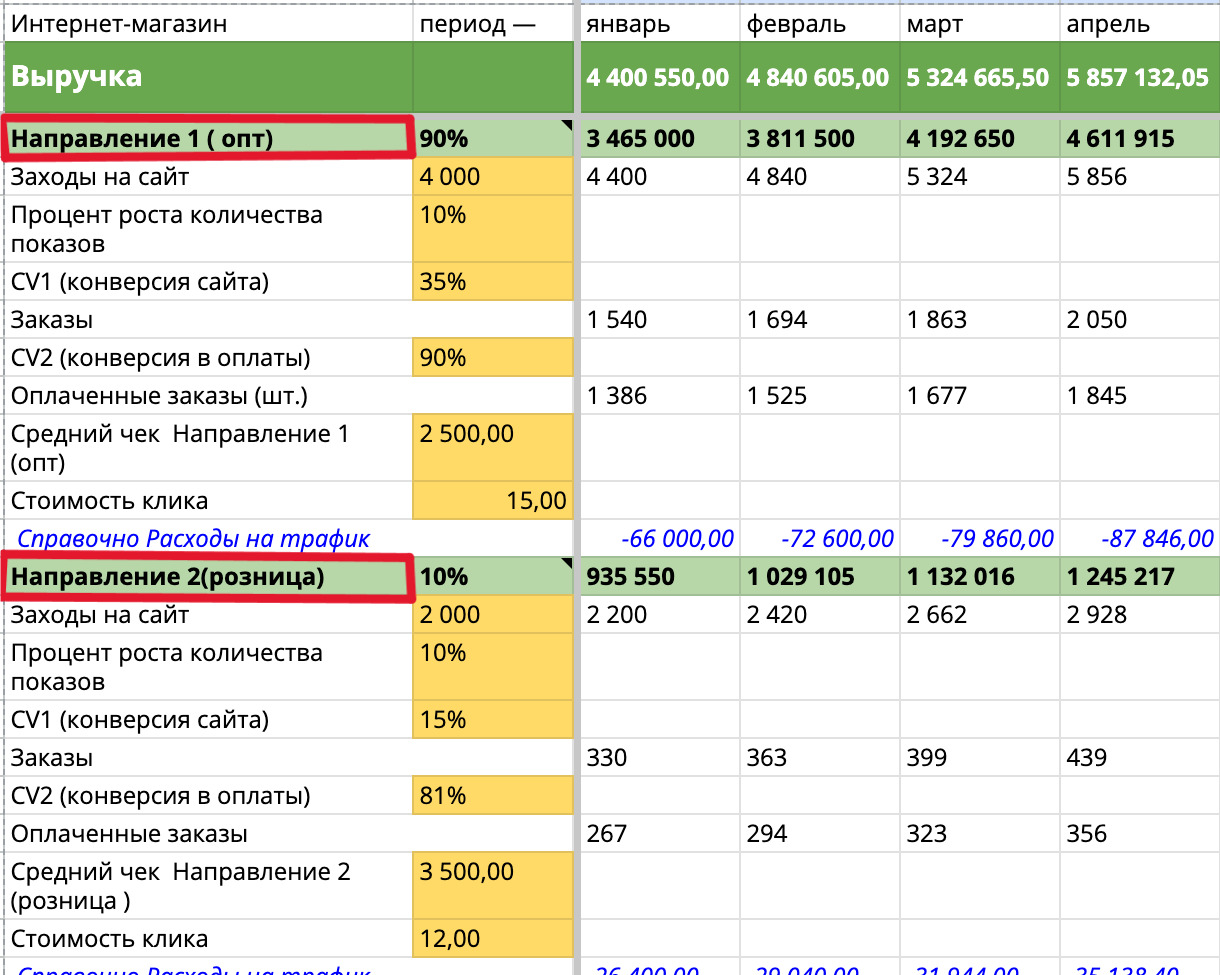Select the "Направление 1 ( опт)" label cell
This screenshot has height=975, width=1220.
208,138
